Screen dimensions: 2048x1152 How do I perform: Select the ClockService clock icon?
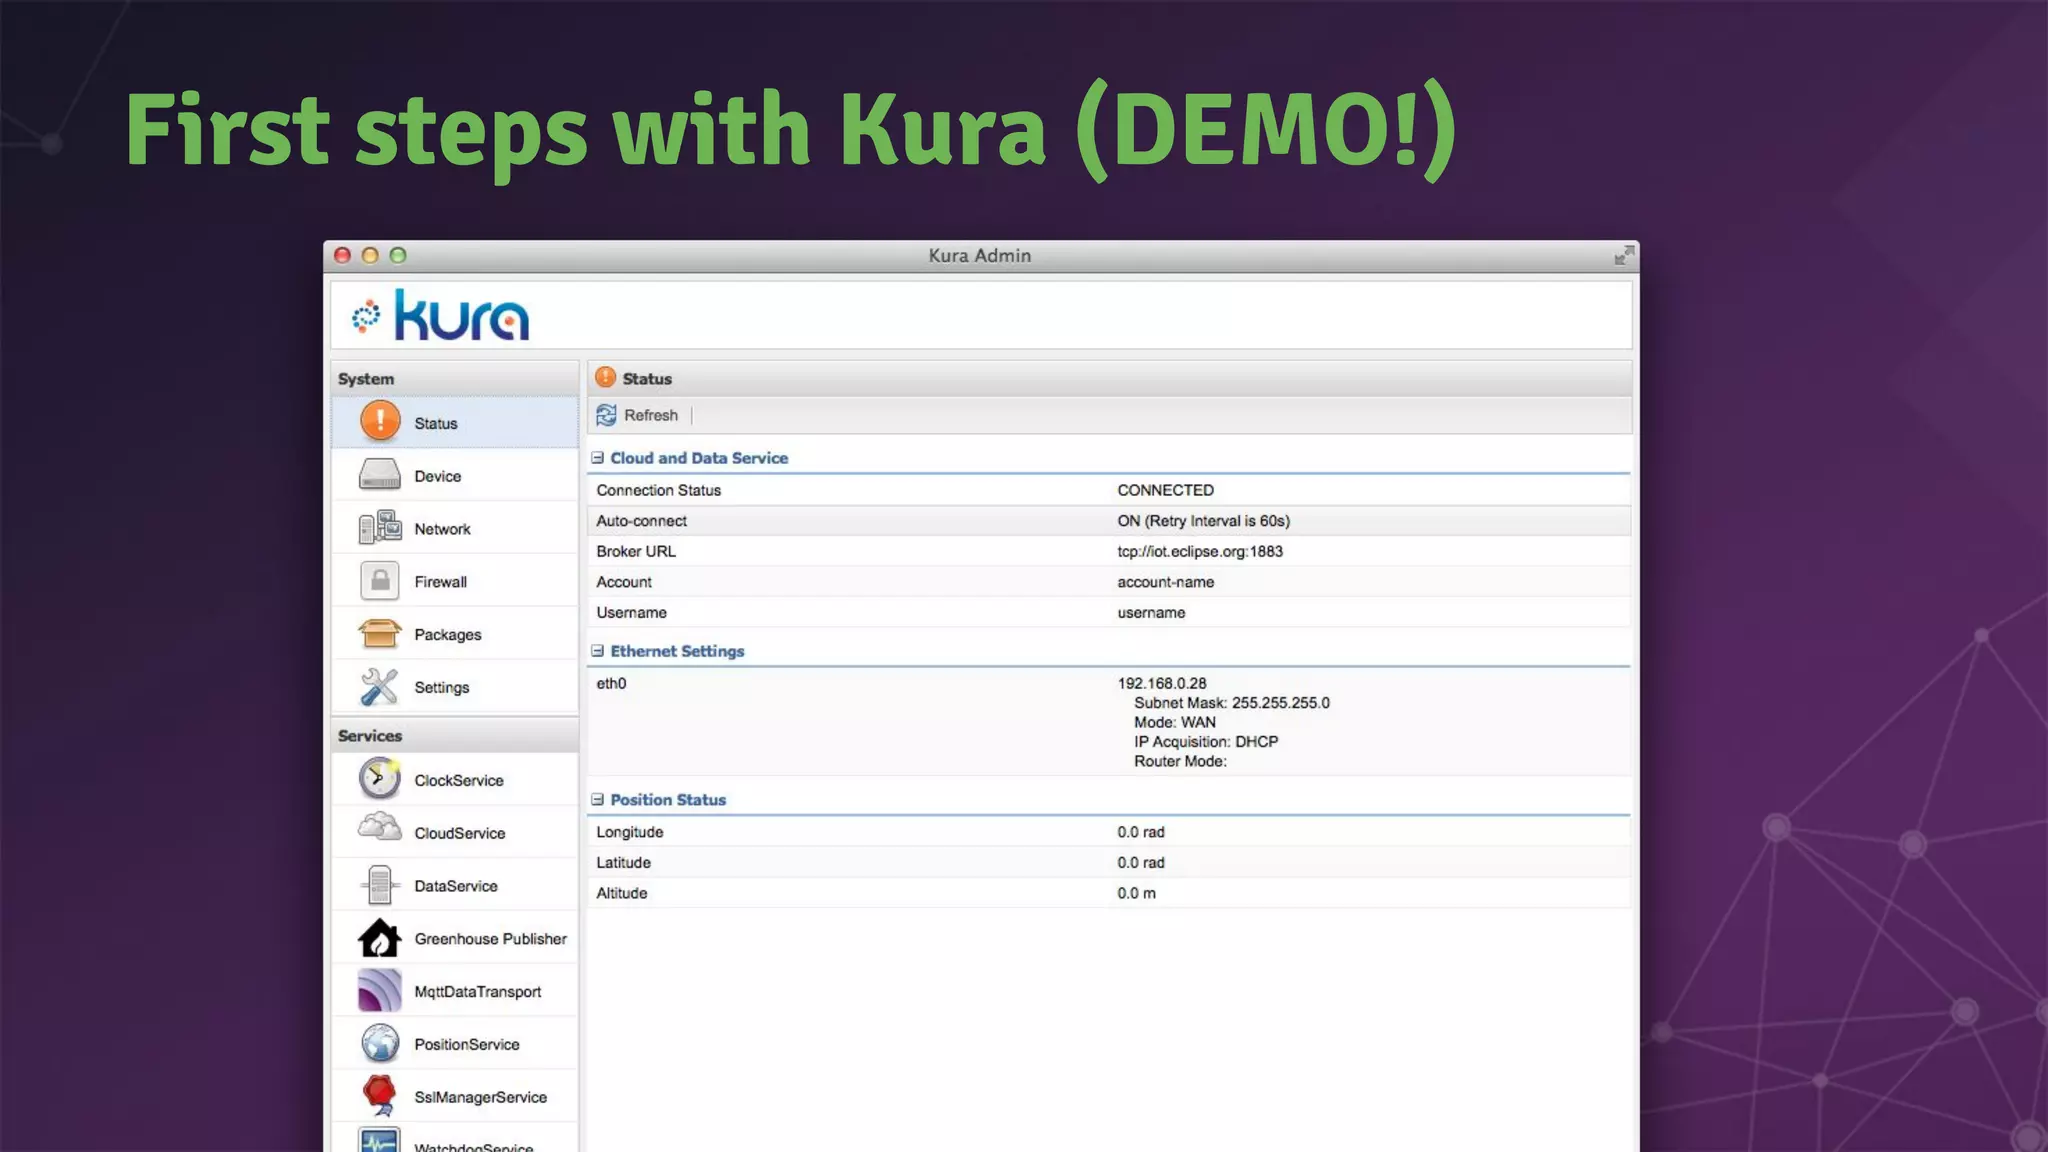(x=380, y=779)
